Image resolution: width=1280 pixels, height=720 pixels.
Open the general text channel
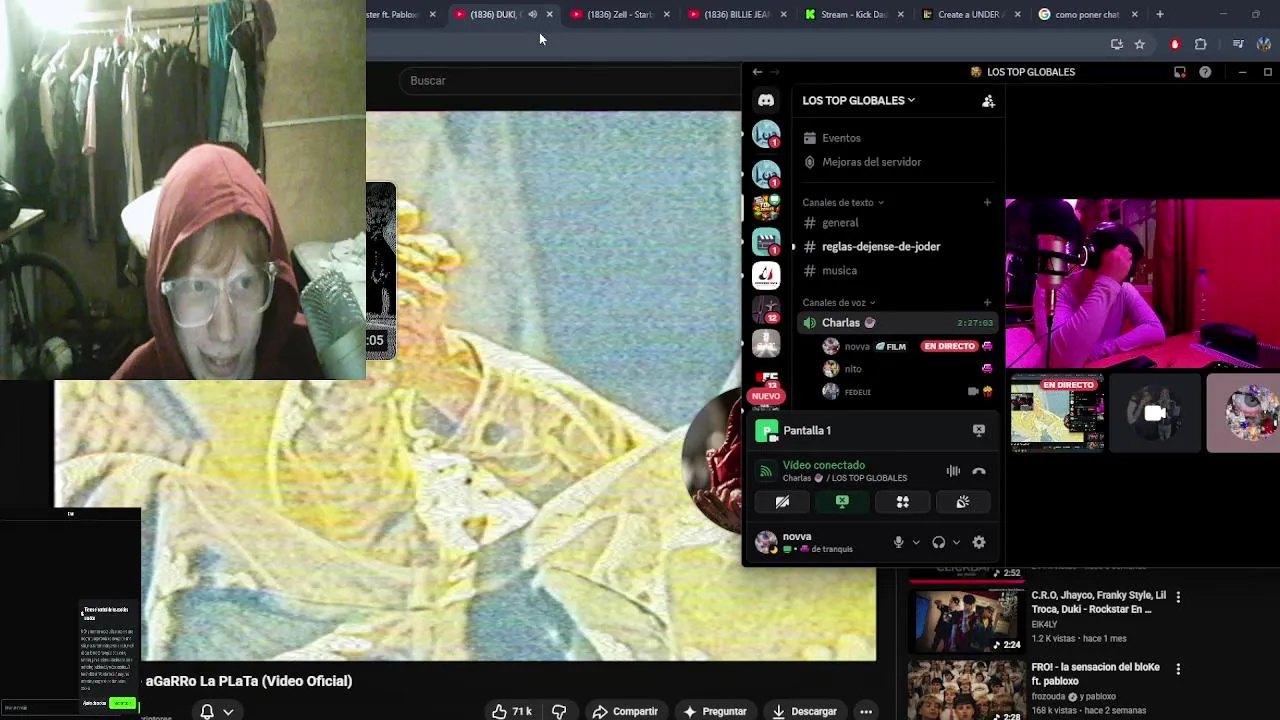tap(840, 223)
